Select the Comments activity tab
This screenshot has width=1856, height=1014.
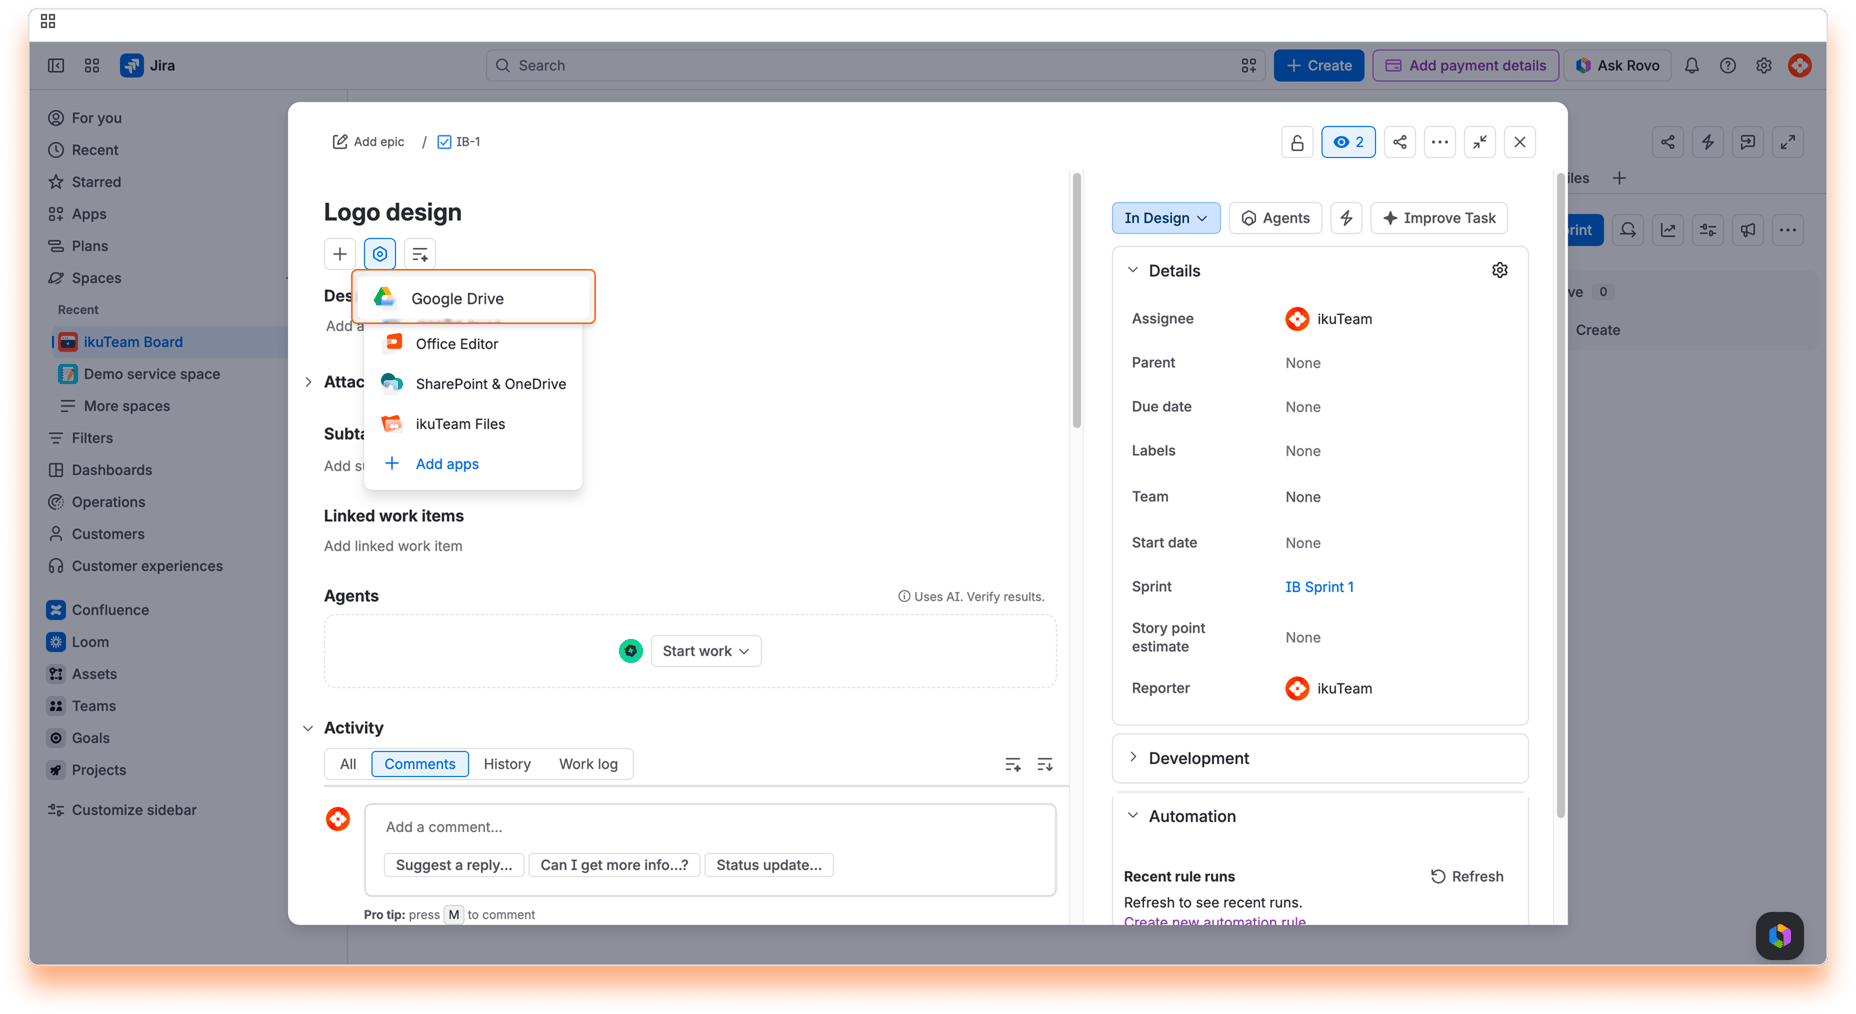click(420, 764)
